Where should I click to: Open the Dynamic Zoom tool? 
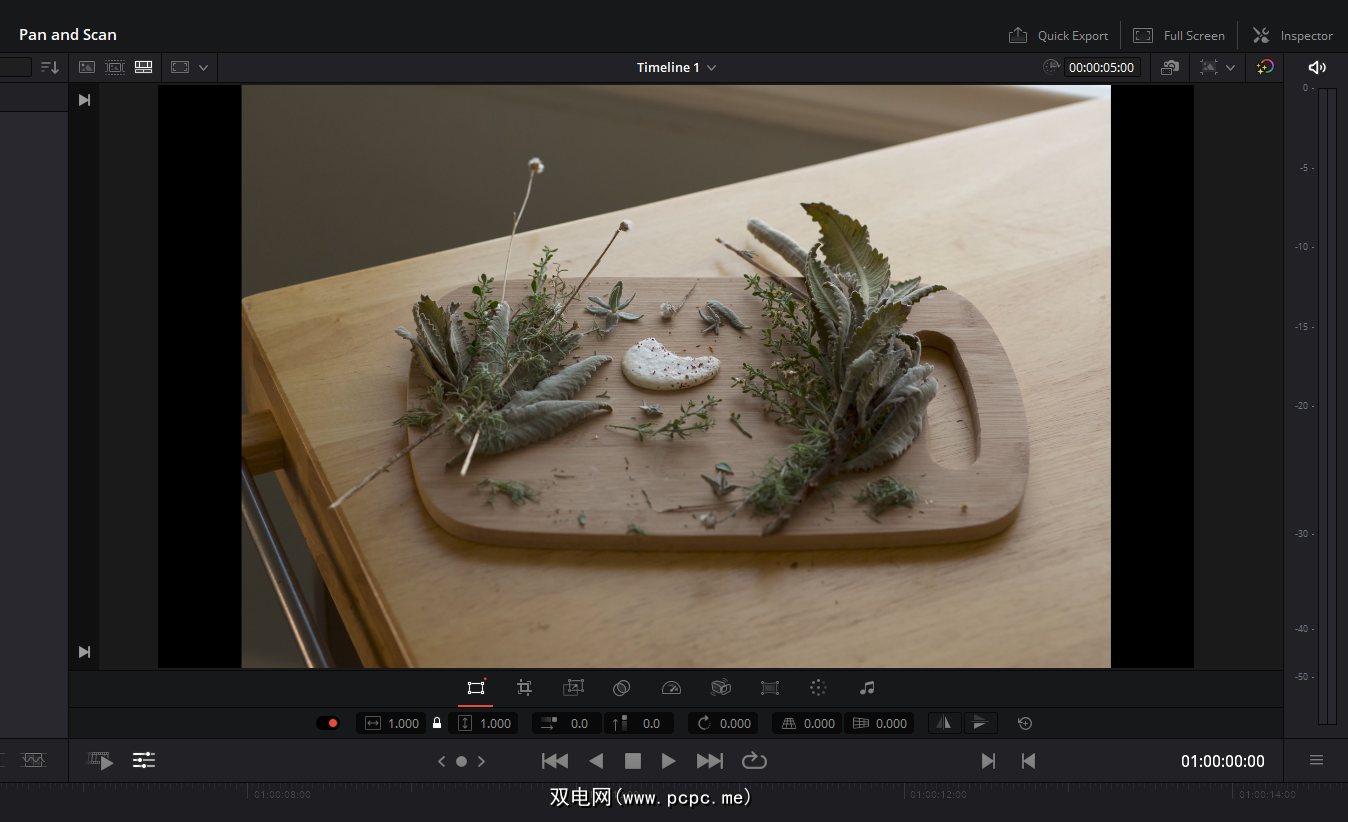[x=573, y=688]
